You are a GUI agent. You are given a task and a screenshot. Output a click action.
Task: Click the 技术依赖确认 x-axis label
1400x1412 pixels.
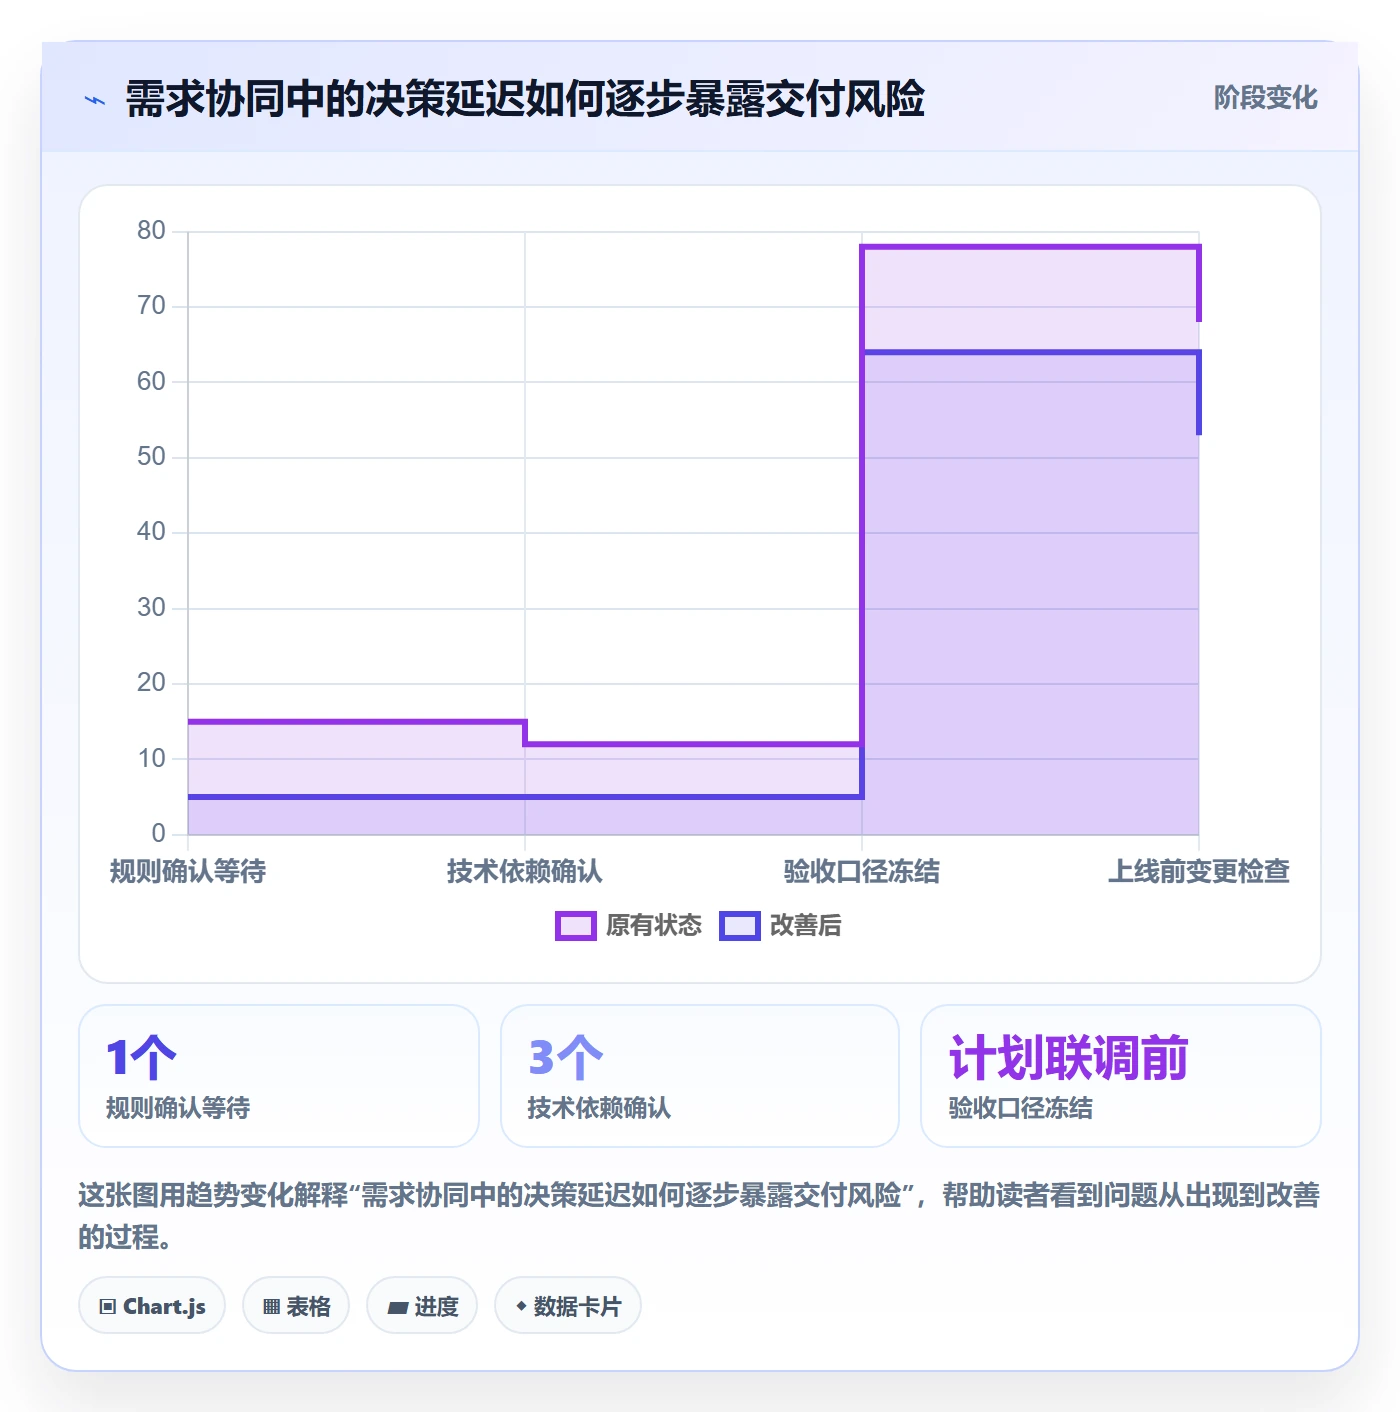pos(525,872)
